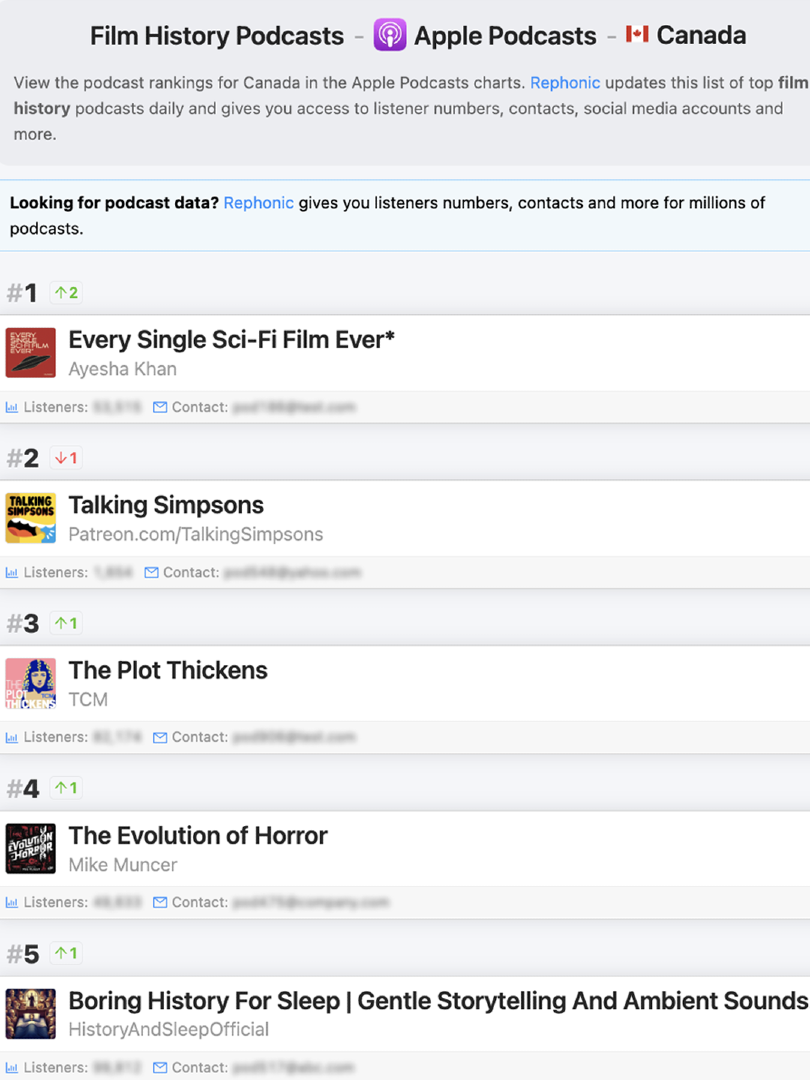Click the envelope contact icon for Talking Simpsons

tap(152, 573)
